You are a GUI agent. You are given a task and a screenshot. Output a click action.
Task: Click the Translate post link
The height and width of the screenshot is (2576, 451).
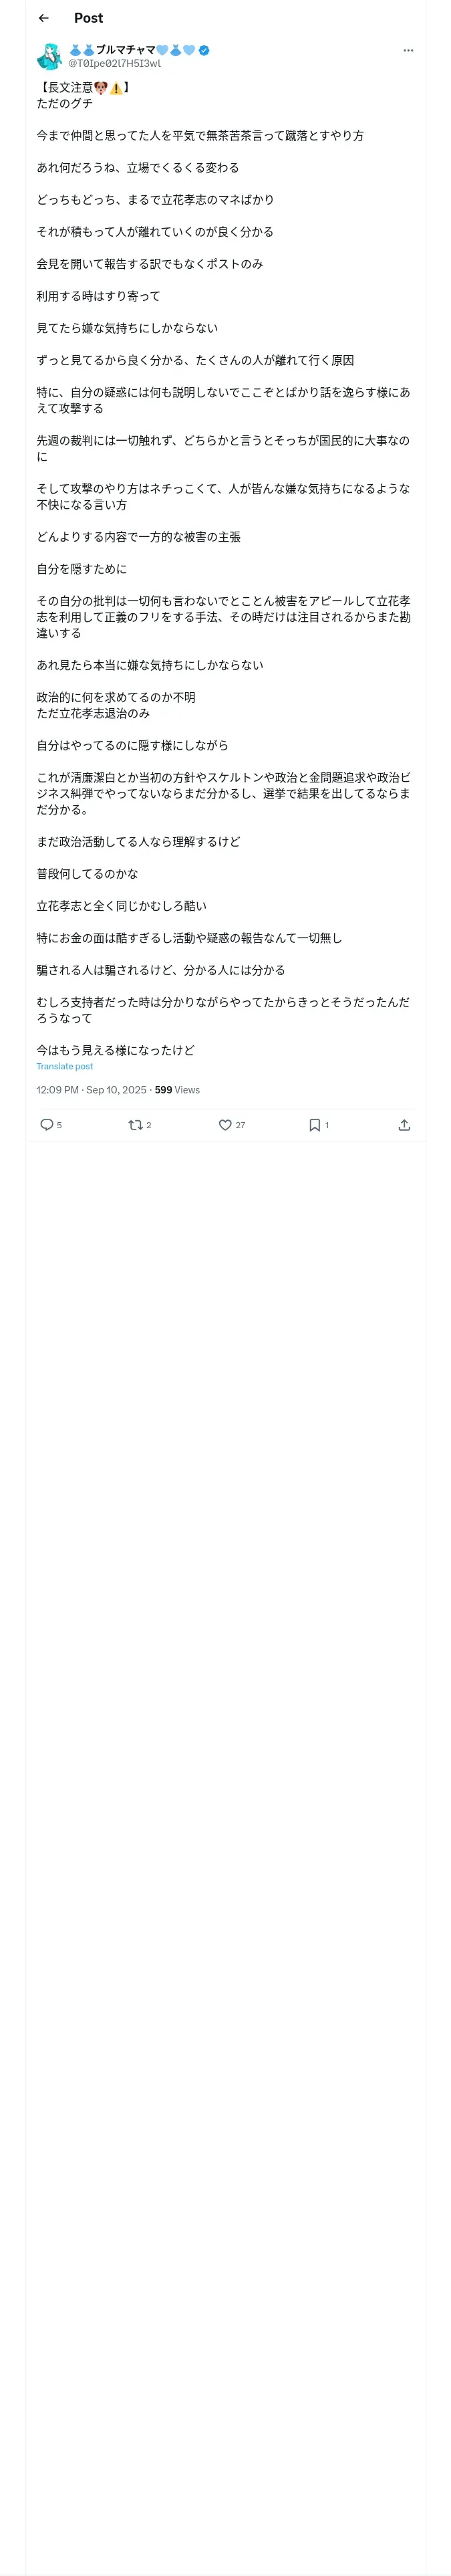click(x=65, y=1066)
